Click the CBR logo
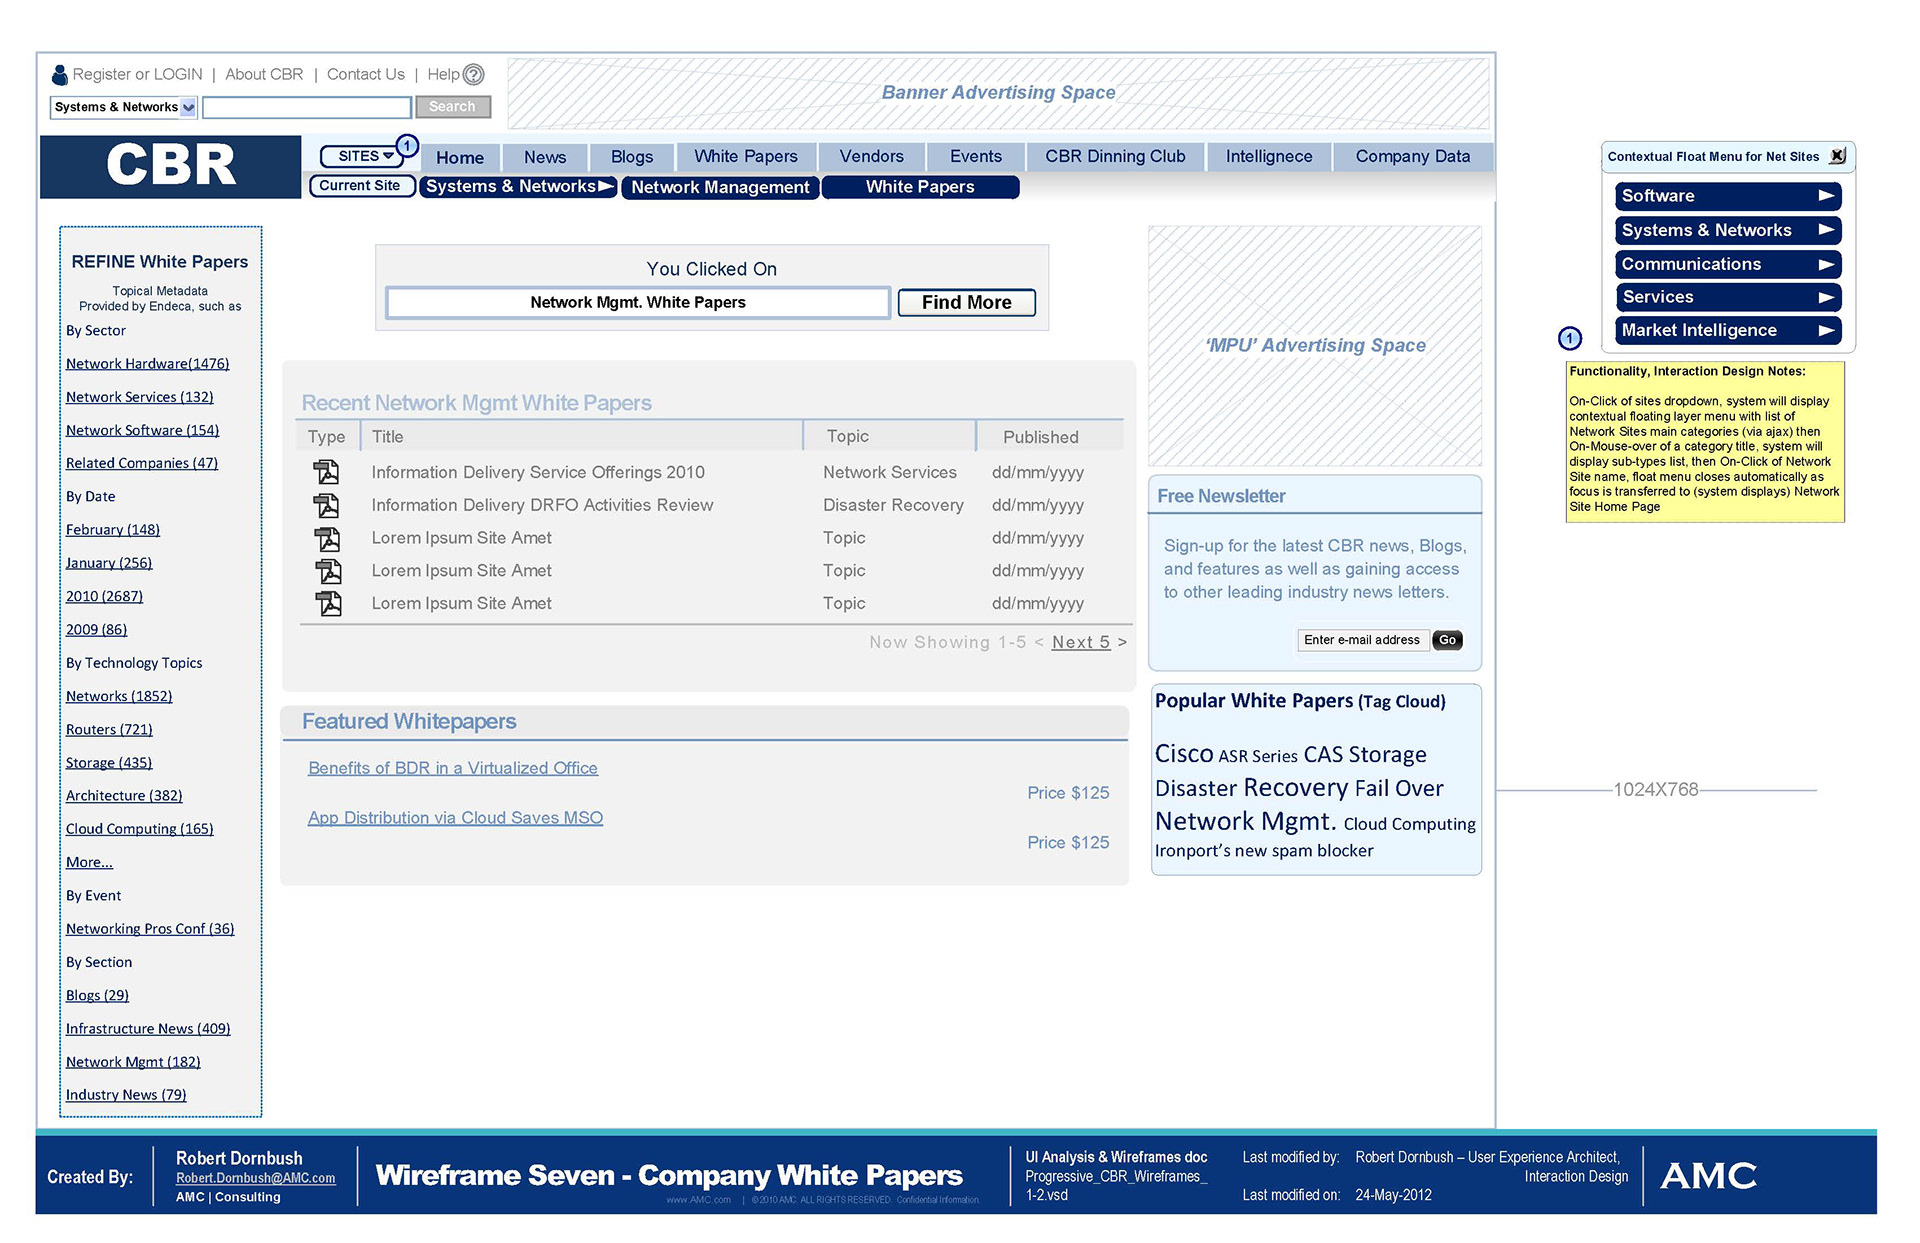This screenshot has width=1920, height=1243. [171, 166]
